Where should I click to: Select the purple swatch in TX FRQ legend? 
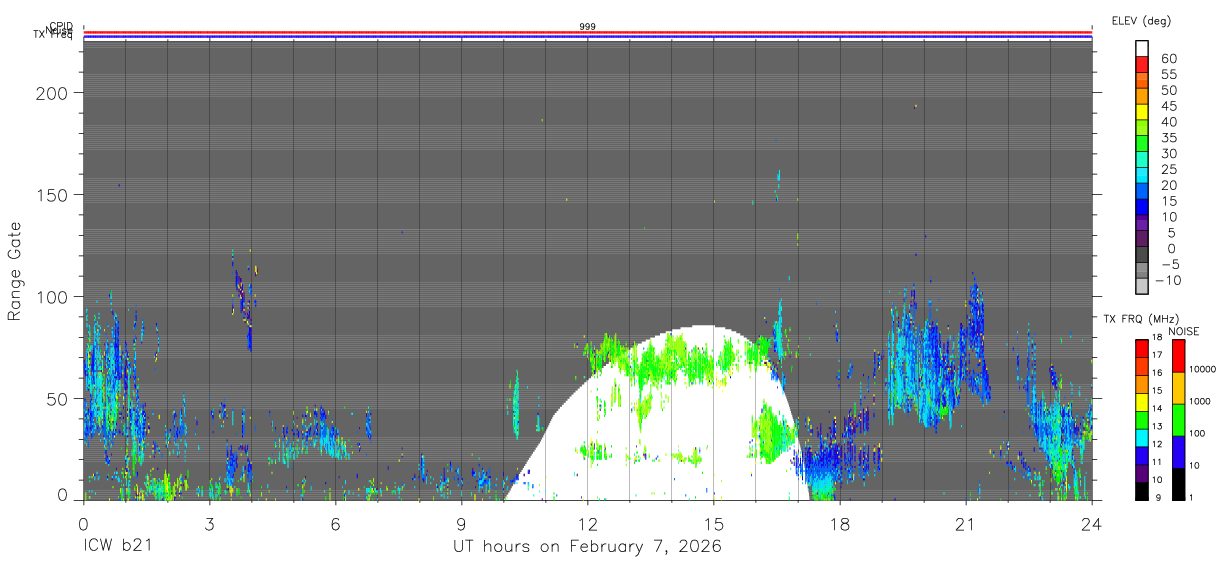pos(1142,473)
